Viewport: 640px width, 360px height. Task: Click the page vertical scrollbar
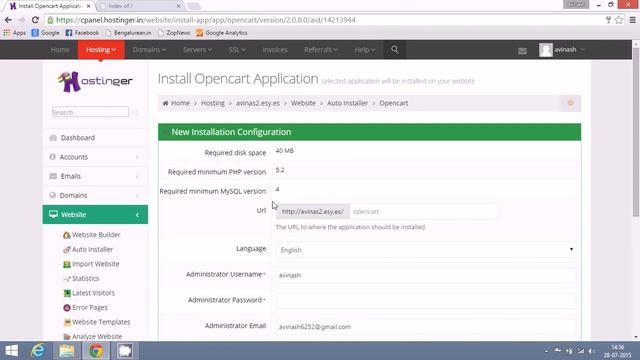coord(636,133)
